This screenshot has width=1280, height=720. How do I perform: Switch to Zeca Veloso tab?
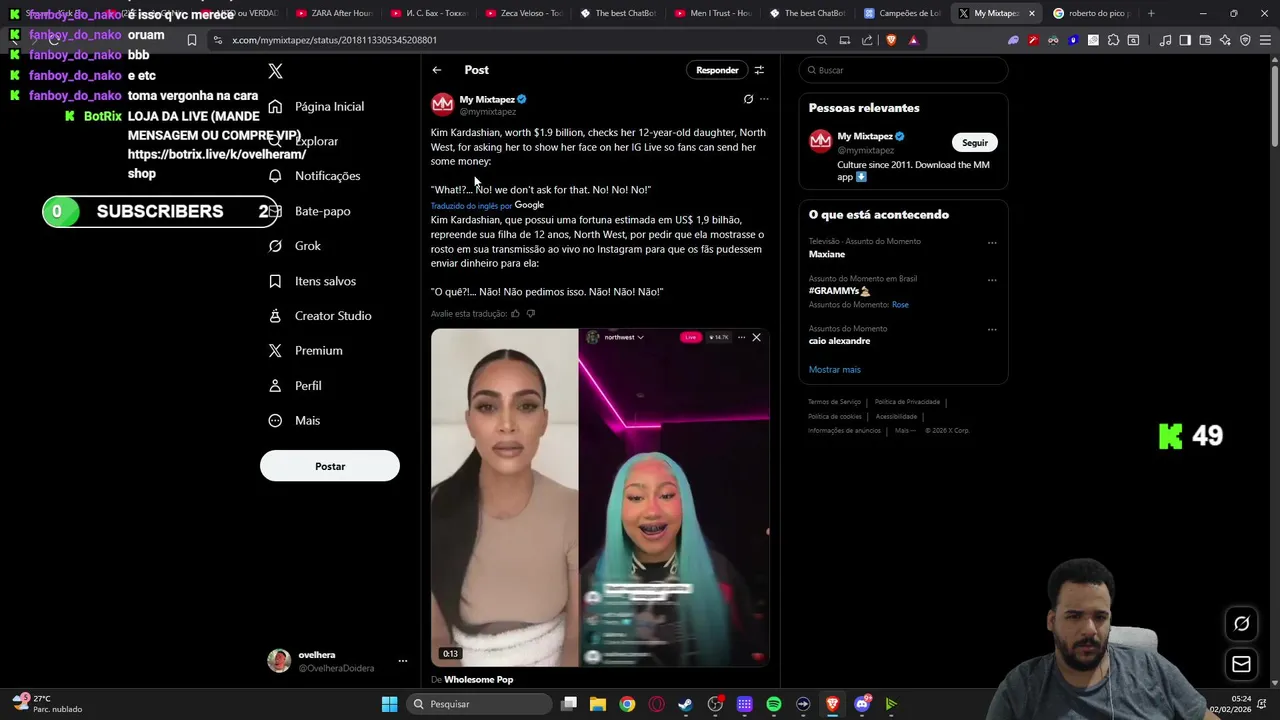pyautogui.click(x=523, y=13)
